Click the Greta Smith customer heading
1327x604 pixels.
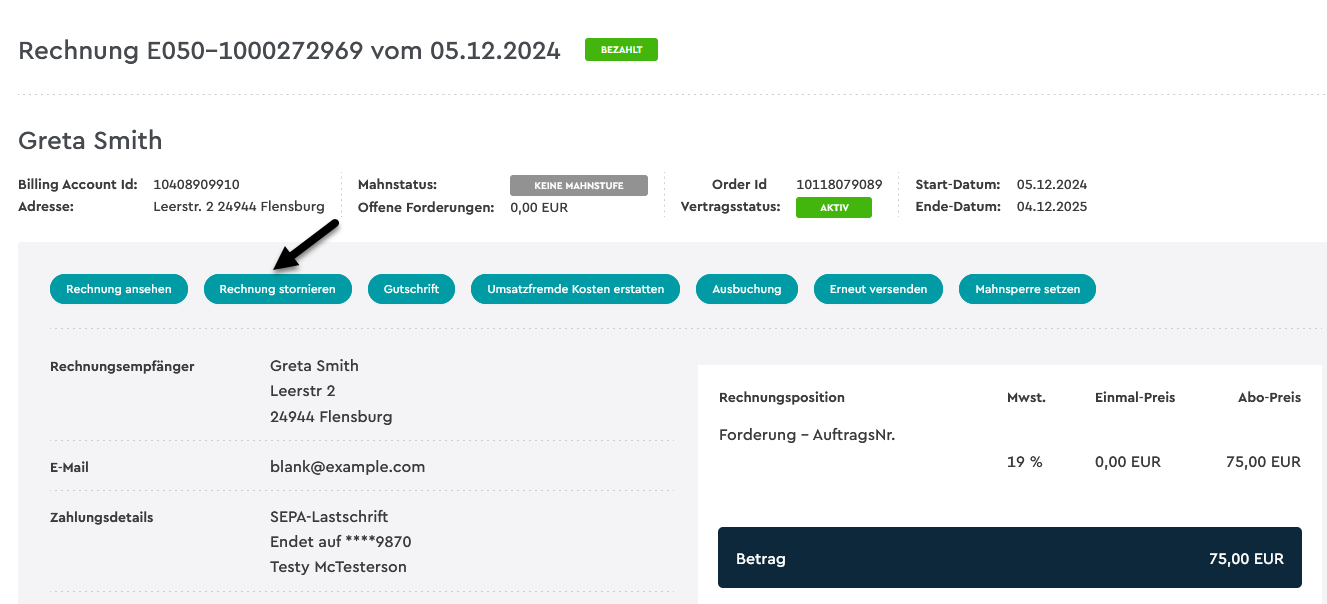90,140
